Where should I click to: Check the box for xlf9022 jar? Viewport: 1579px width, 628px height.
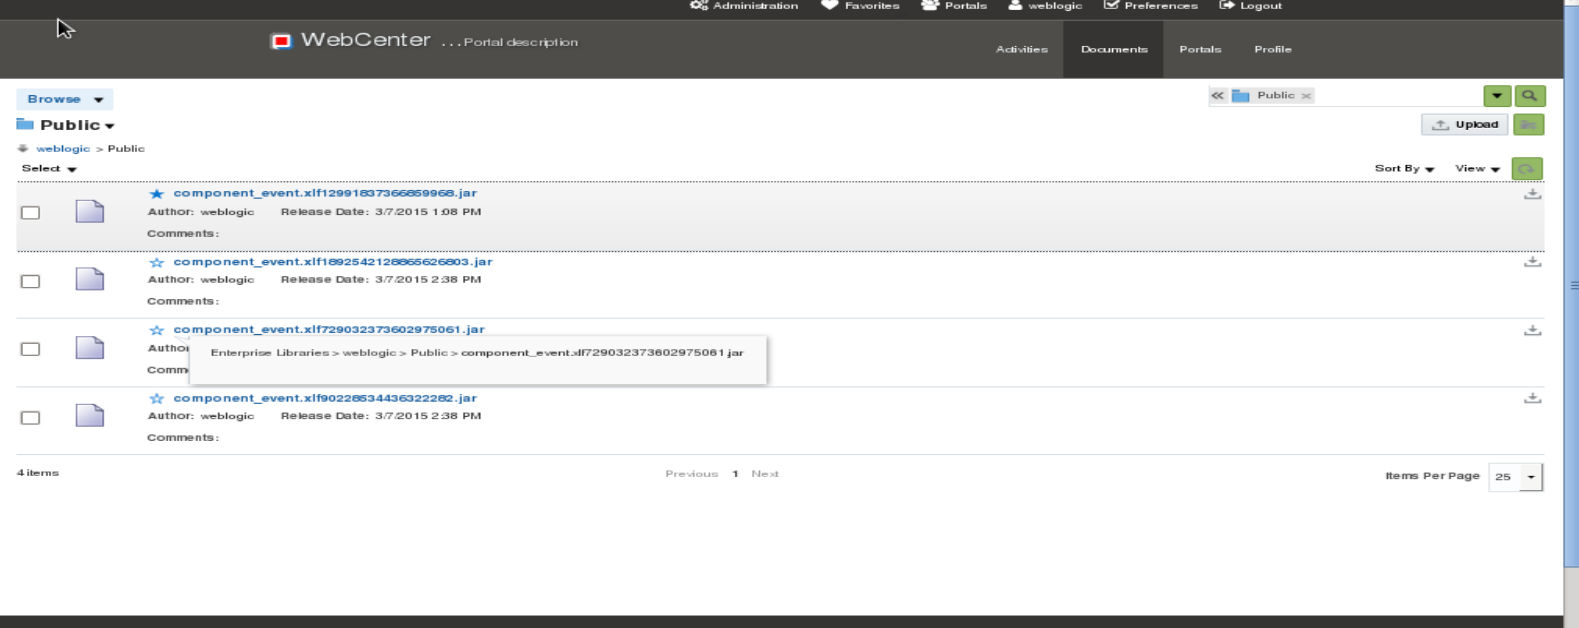(31, 418)
